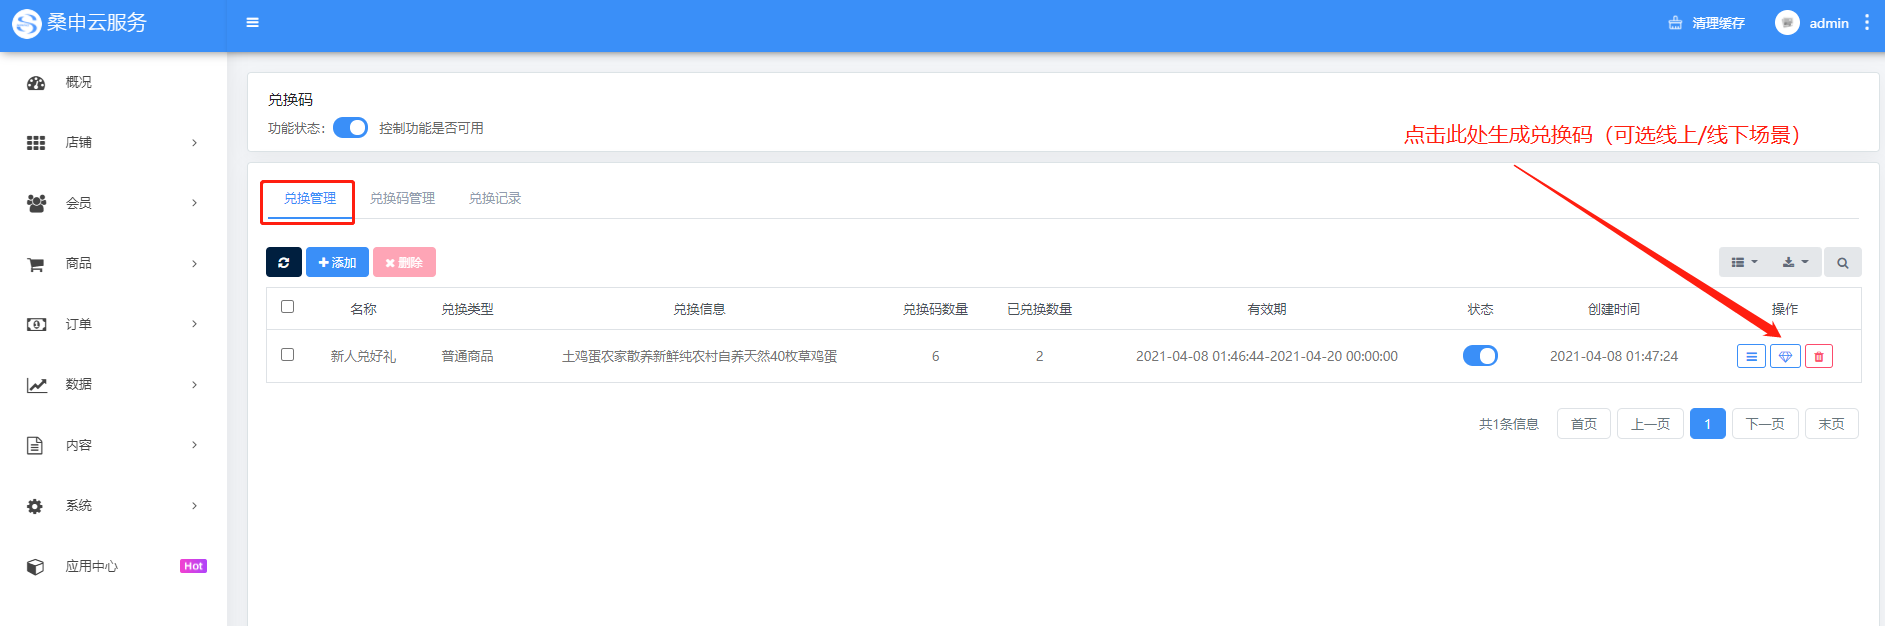Open the vertical three-dot menu

(x=1867, y=22)
